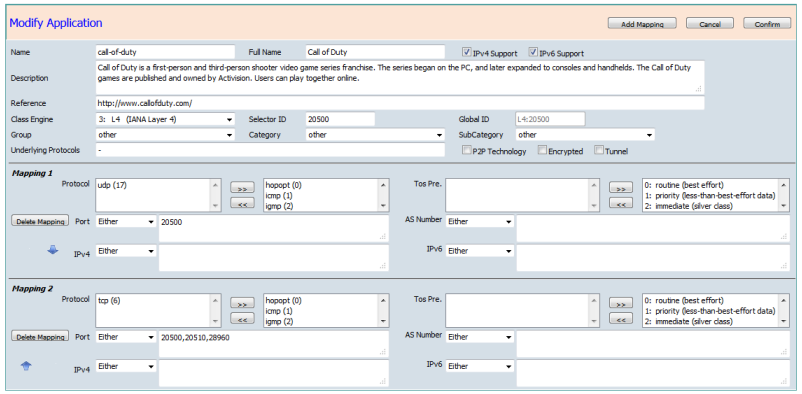Click the Reference URL field
Screen dimensions: 802x394
tap(400, 103)
